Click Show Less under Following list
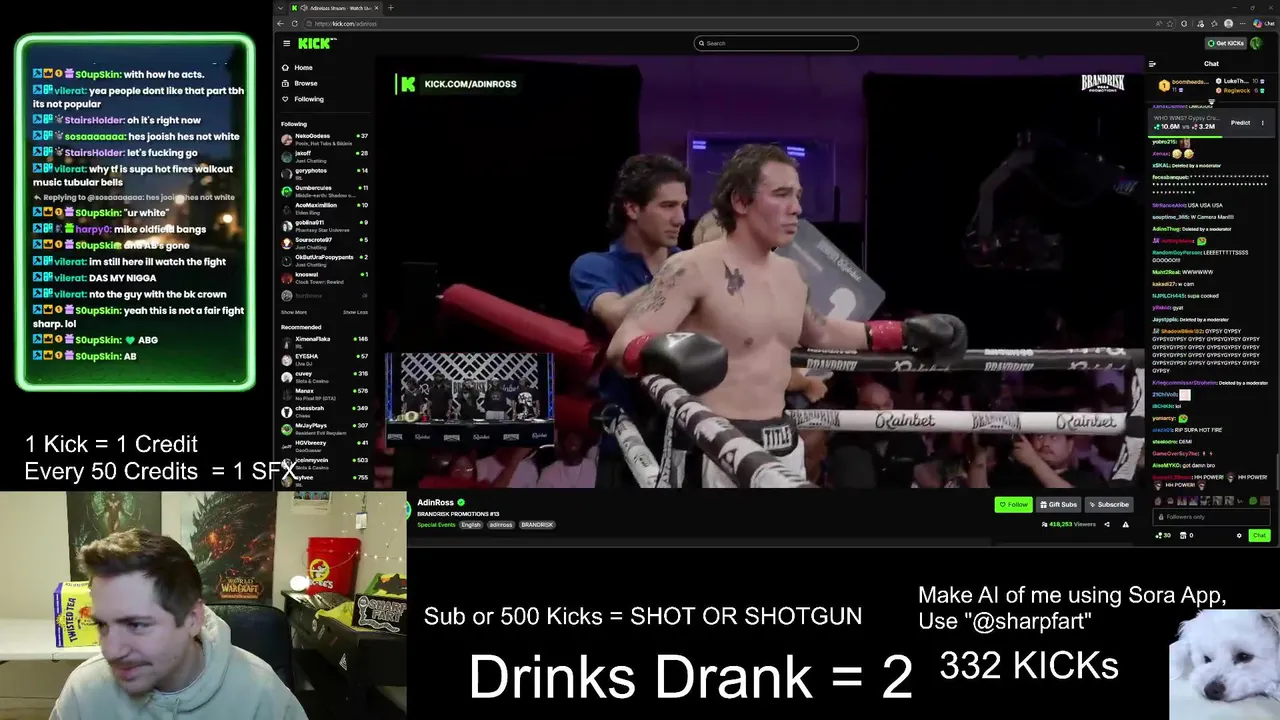 click(355, 312)
